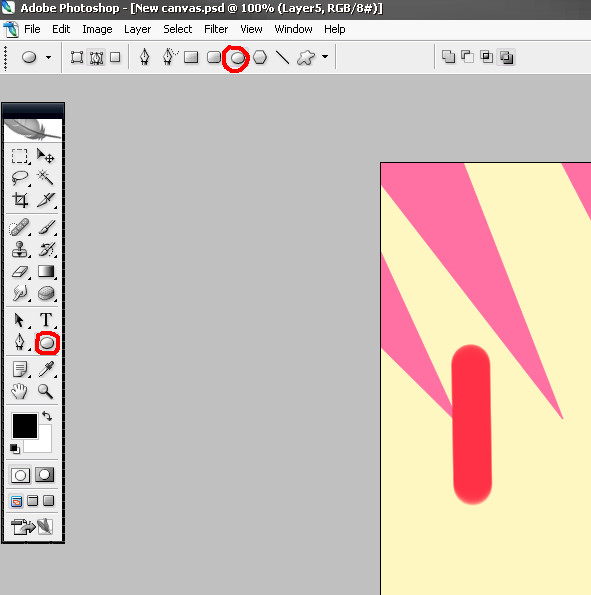Enable Shape Layers mode in options bar
Image resolution: width=591 pixels, height=595 pixels.
(x=77, y=57)
